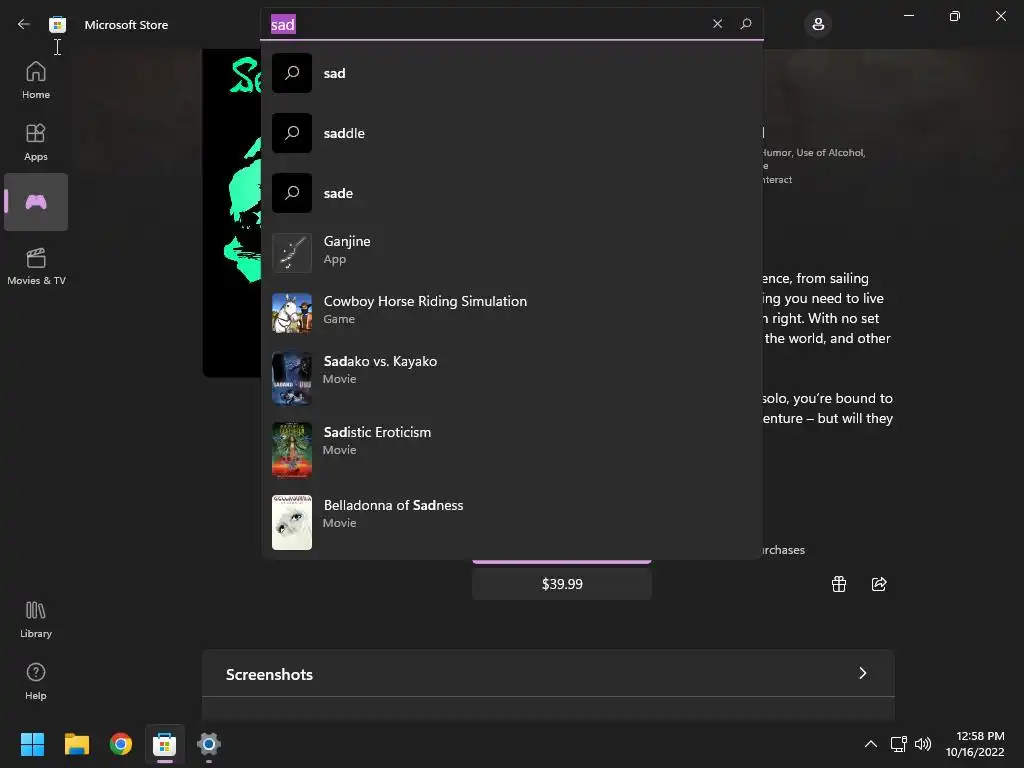Click the Sadako vs. Kayako poster thumbnail

tap(292, 378)
